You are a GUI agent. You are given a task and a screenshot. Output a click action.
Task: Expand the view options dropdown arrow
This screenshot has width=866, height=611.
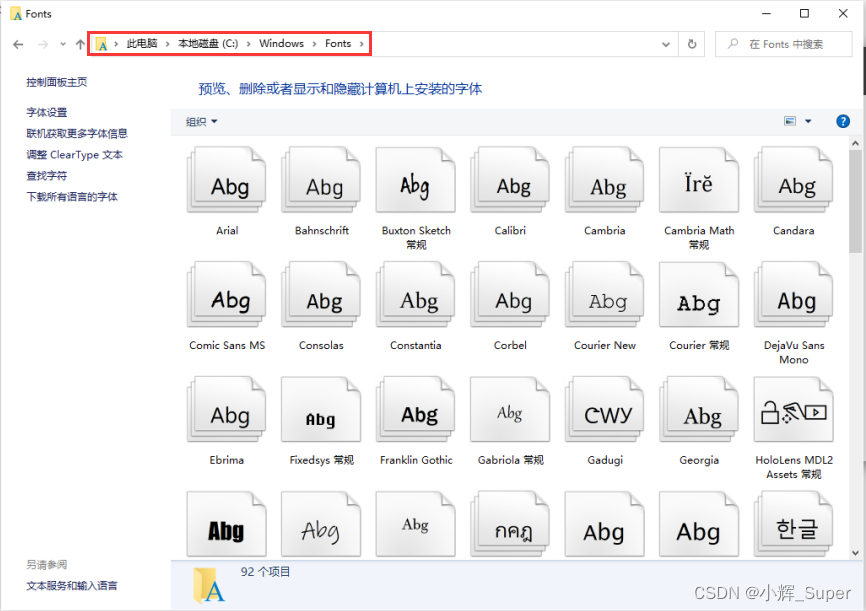(x=808, y=121)
